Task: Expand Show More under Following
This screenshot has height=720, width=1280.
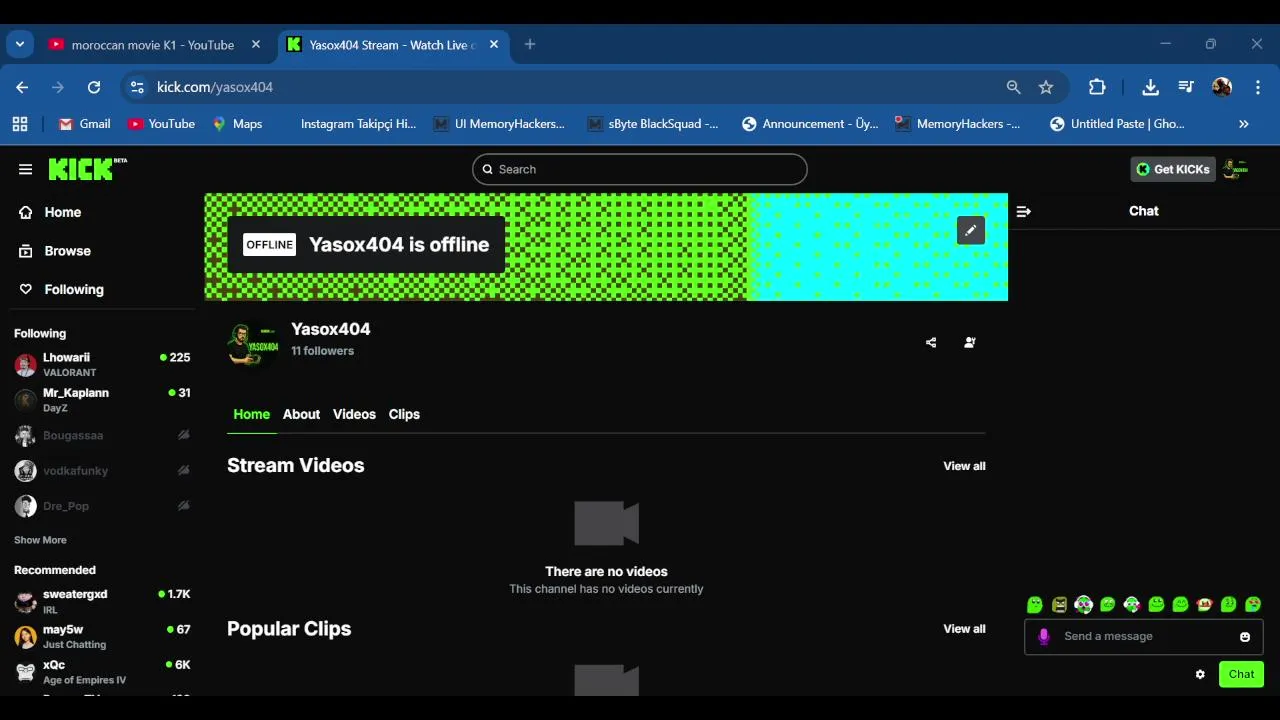Action: coord(40,540)
